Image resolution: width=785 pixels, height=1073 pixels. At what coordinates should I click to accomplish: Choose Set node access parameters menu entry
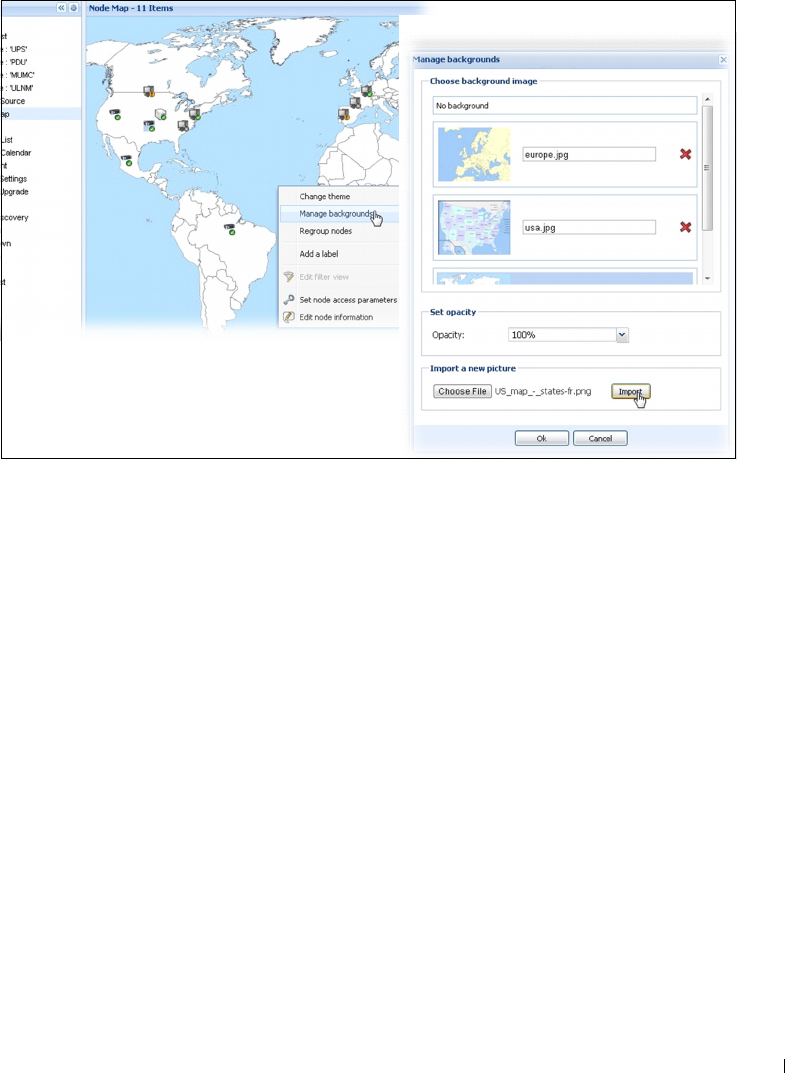point(348,300)
